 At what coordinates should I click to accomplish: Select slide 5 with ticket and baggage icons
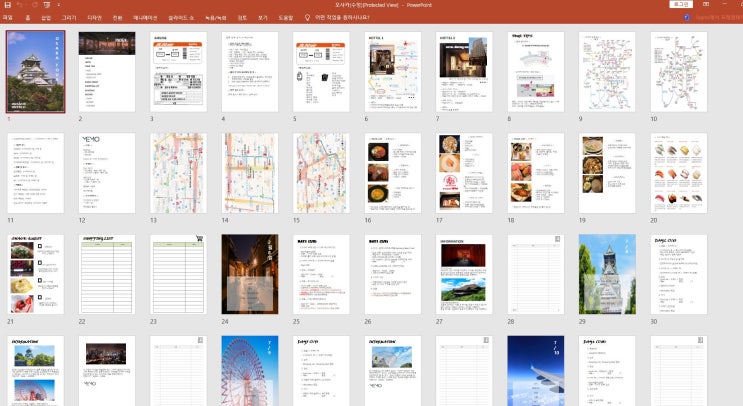[321, 72]
